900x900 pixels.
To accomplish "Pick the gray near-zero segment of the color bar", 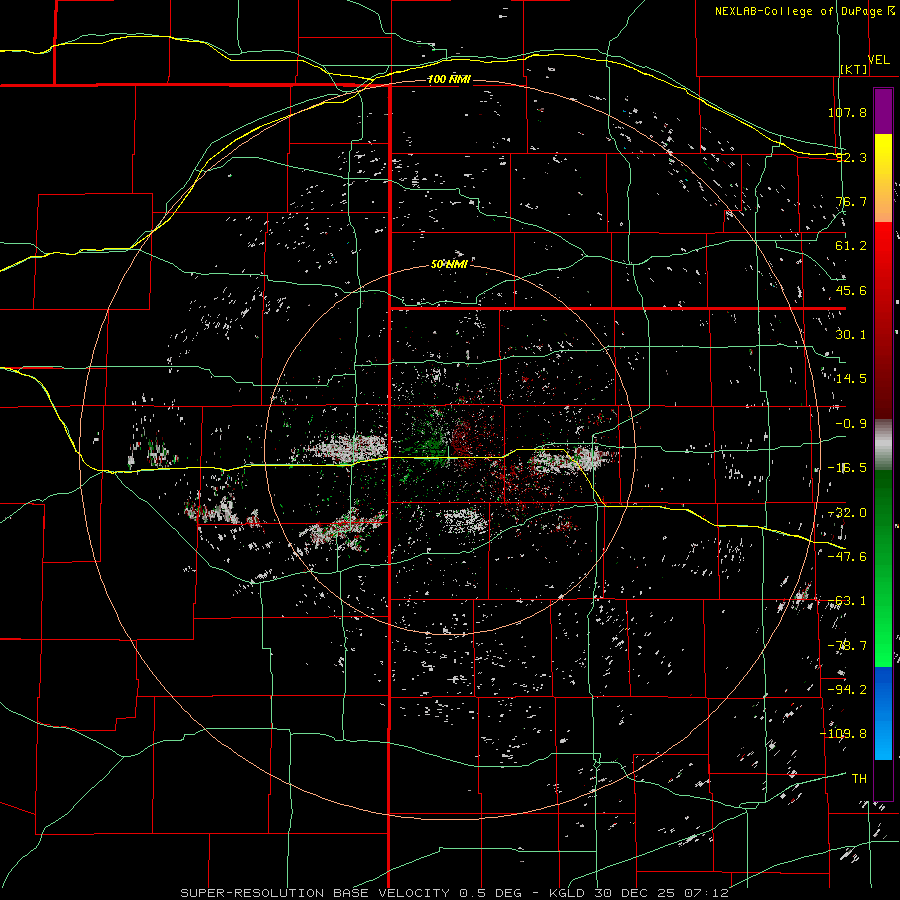I will tap(883, 445).
